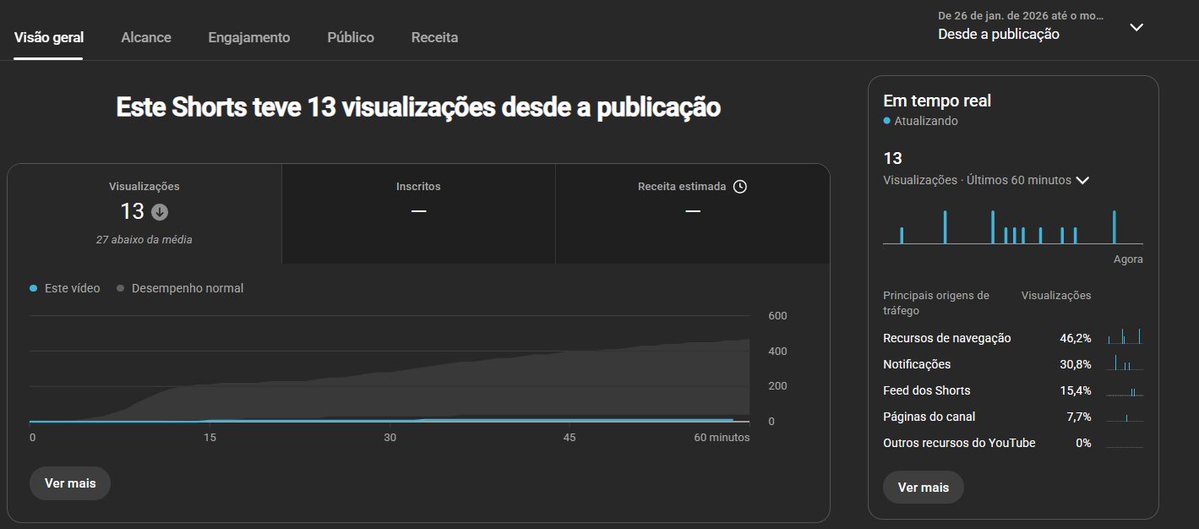Open the Visão geral tab
1199x529 pixels.
pyautogui.click(x=49, y=37)
